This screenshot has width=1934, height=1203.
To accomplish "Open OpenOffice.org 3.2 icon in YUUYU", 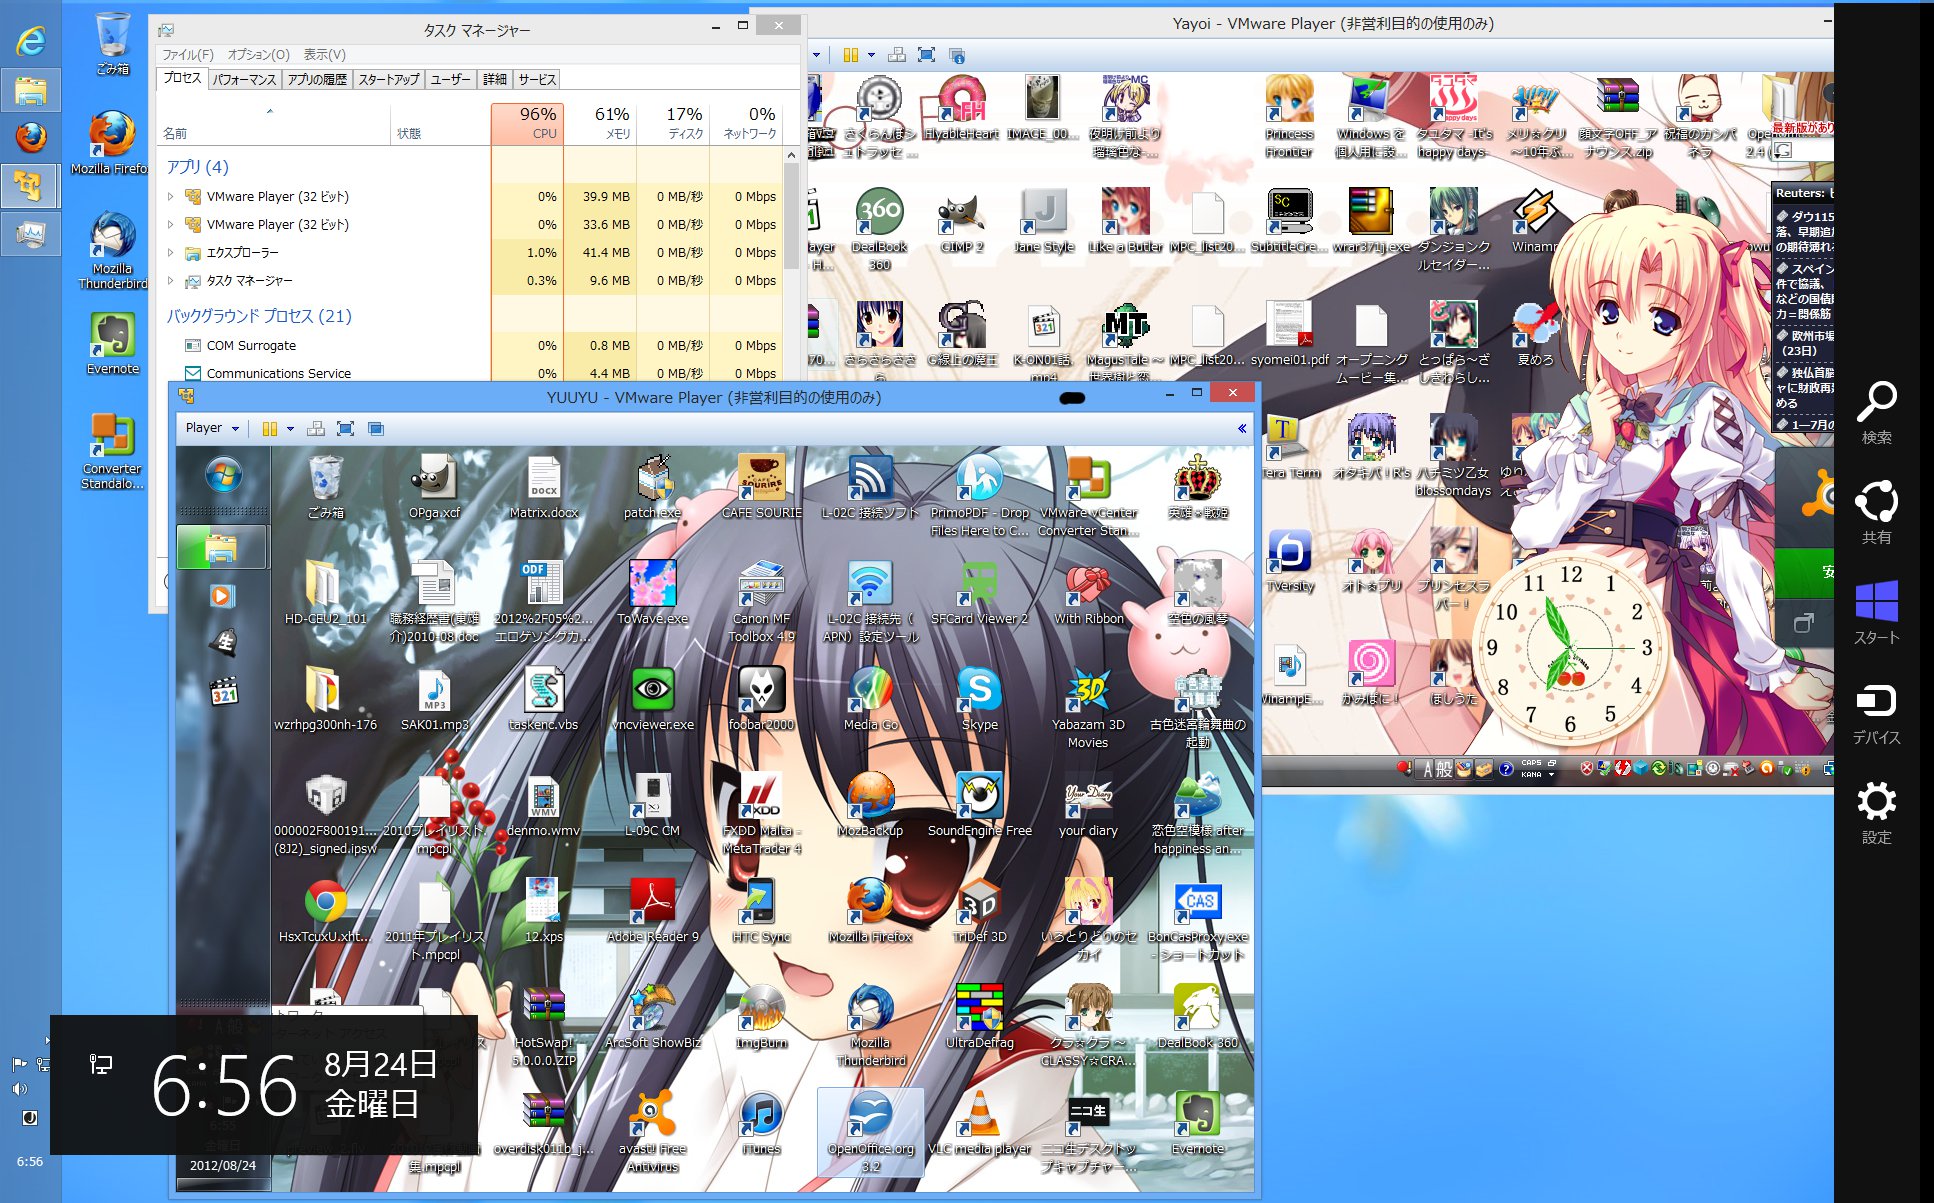I will (870, 1131).
